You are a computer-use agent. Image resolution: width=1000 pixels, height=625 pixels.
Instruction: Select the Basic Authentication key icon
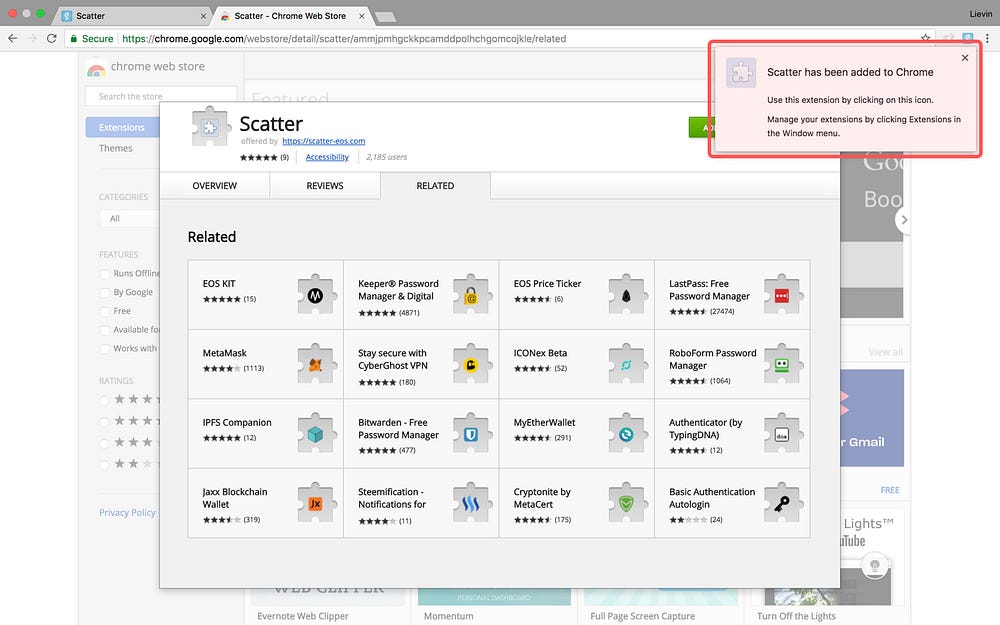click(x=783, y=503)
